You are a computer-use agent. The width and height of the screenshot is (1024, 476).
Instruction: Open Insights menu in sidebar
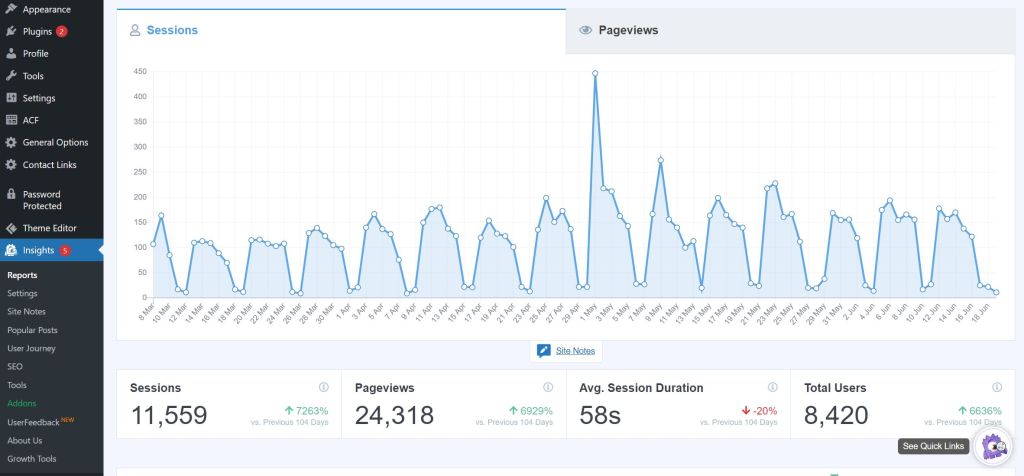click(x=38, y=250)
